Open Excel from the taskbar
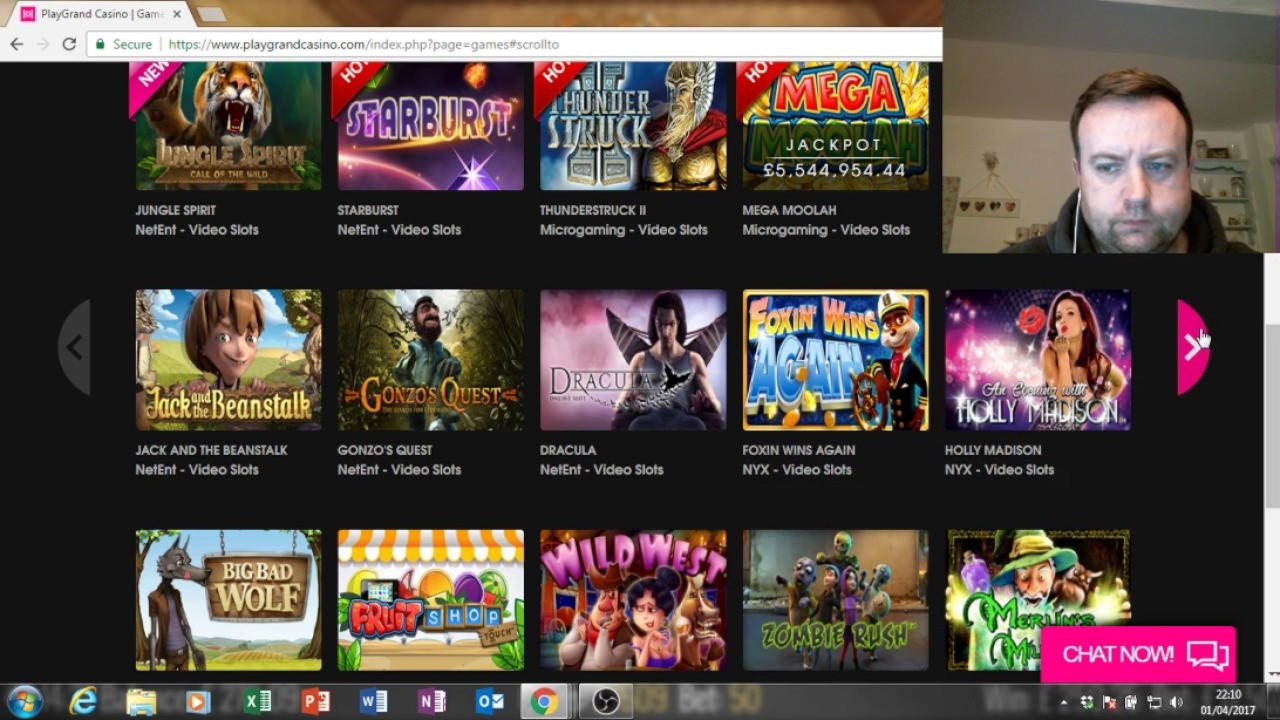Viewport: 1280px width, 720px height. [x=257, y=702]
